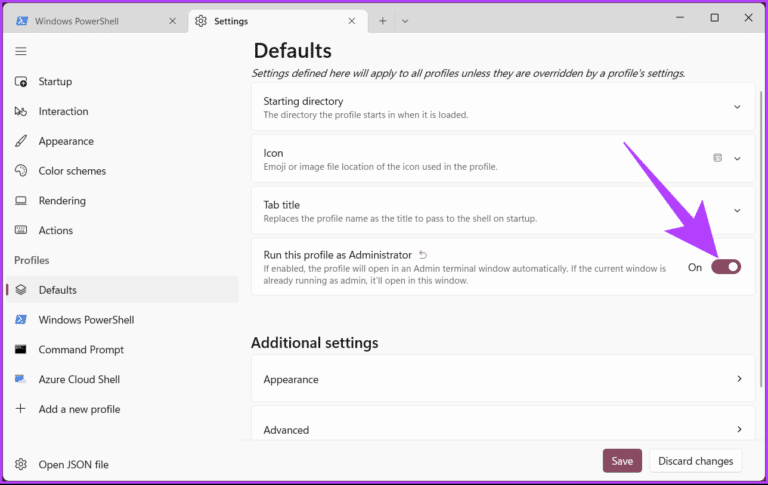The height and width of the screenshot is (485, 768).
Task: Click the Startup icon in sidebar
Action: coord(21,82)
